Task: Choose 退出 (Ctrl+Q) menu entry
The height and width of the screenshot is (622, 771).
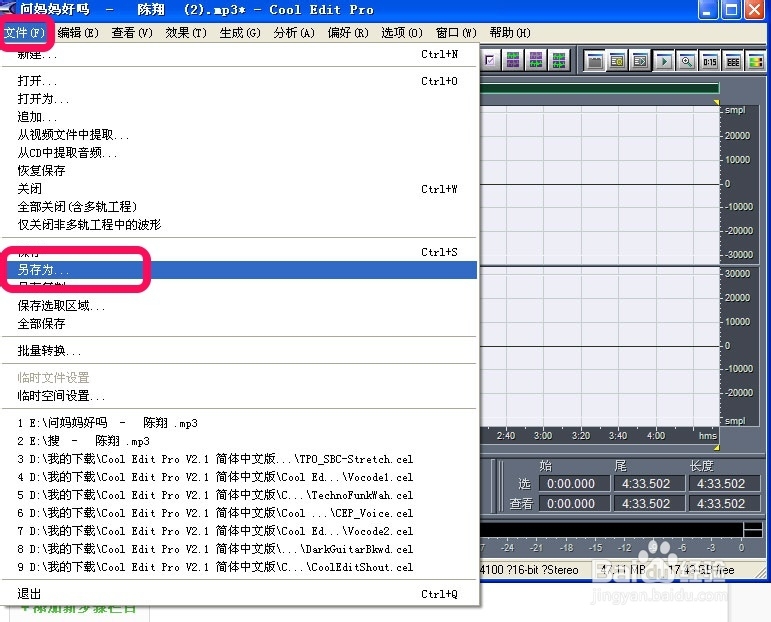Action: click(239, 594)
